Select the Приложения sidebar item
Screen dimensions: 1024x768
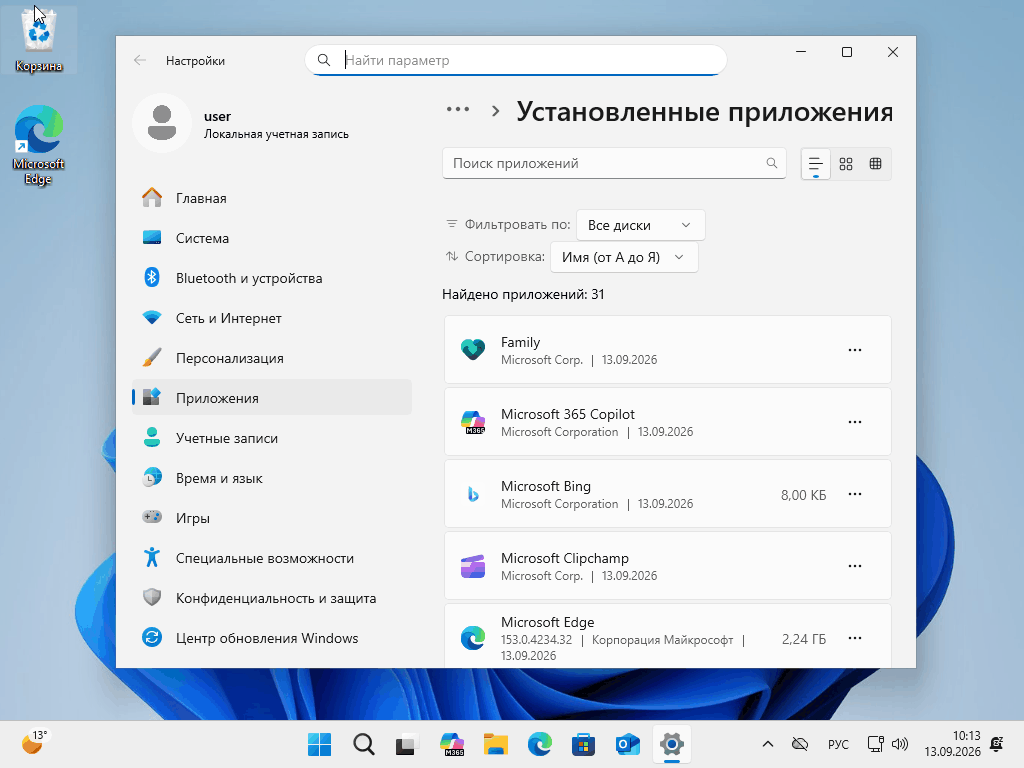click(272, 398)
